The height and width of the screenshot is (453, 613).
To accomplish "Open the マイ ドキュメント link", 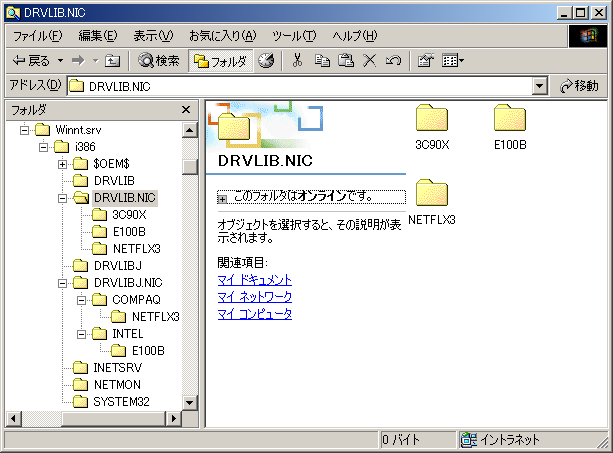I will click(x=255, y=280).
